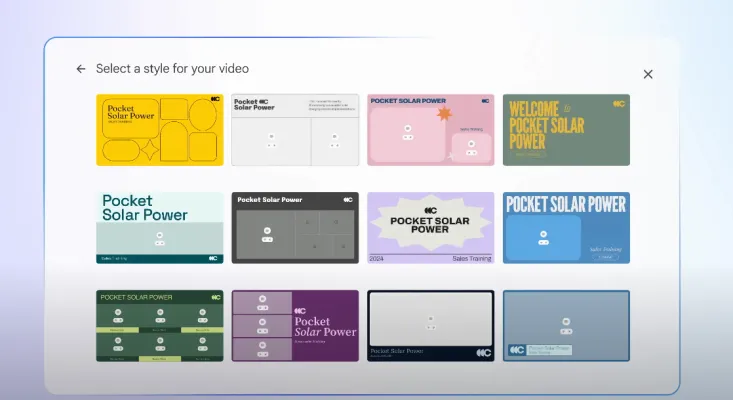Pick the pink style with orange starburst
733x400 pixels.
[x=430, y=130]
